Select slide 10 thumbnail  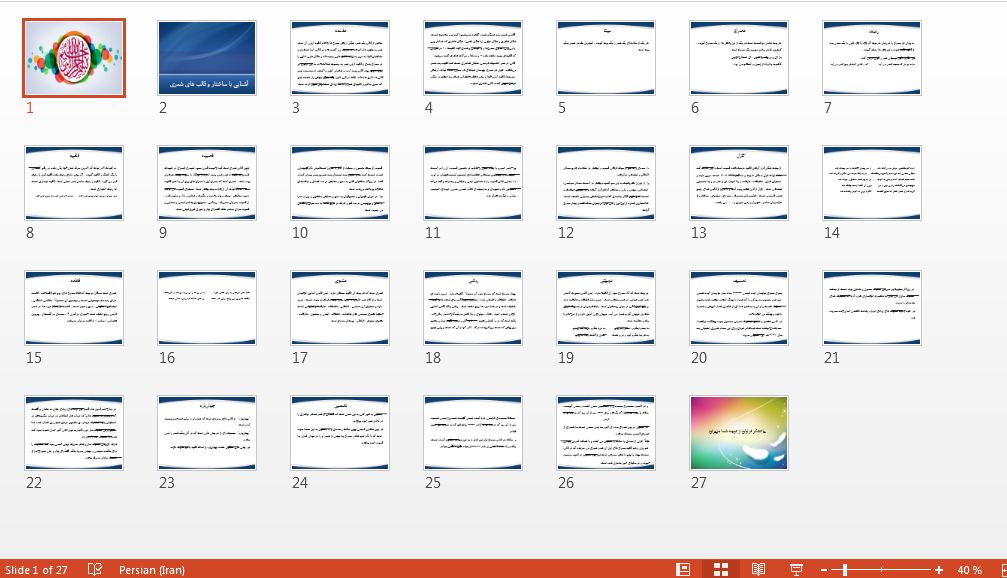340,183
